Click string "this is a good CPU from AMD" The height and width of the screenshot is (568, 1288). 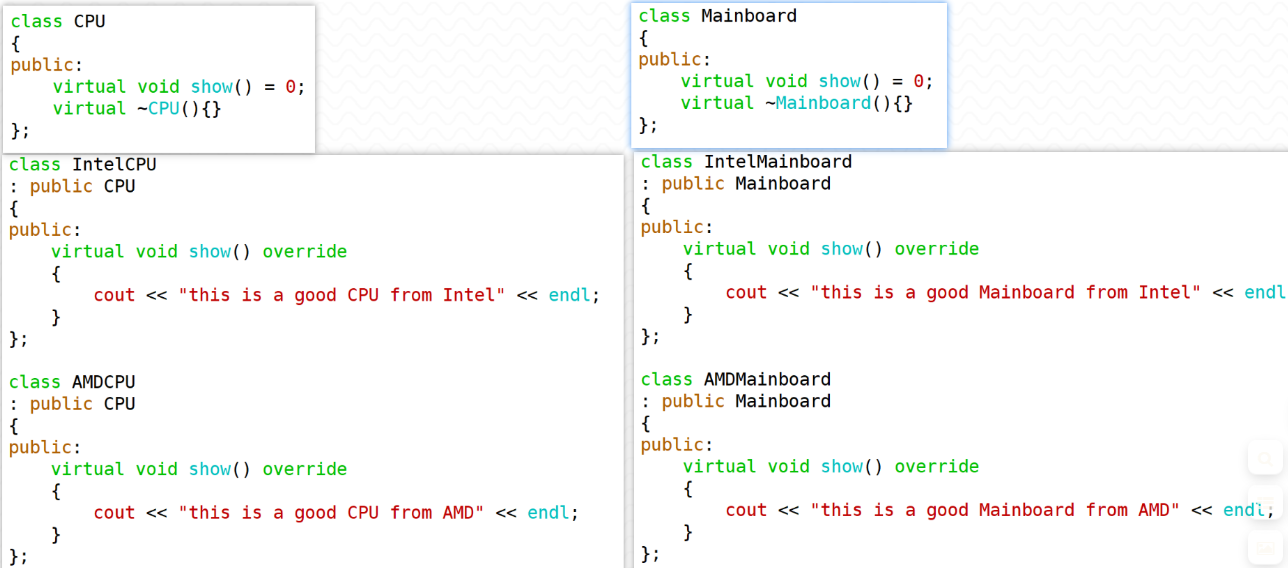point(332,513)
